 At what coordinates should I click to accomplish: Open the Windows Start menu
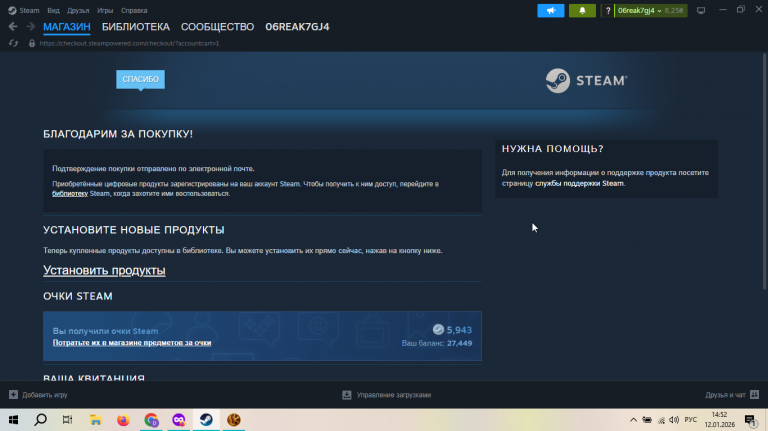(x=13, y=420)
